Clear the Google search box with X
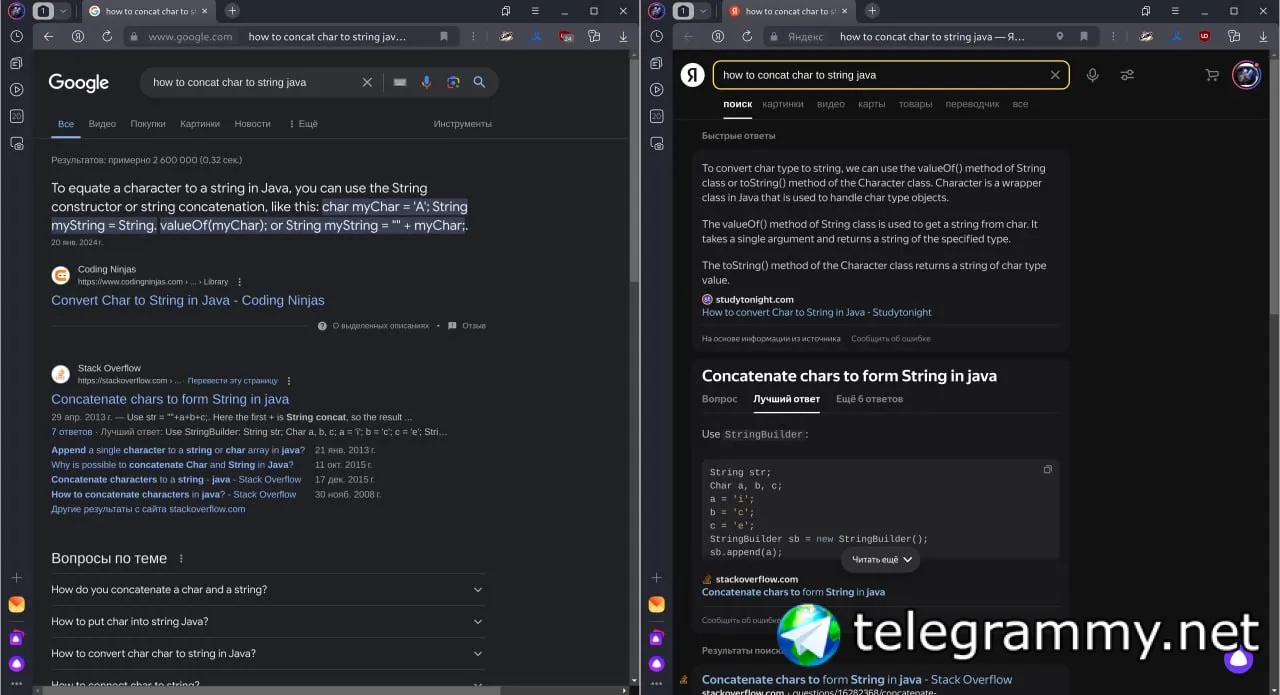The image size is (1280, 695). [367, 82]
